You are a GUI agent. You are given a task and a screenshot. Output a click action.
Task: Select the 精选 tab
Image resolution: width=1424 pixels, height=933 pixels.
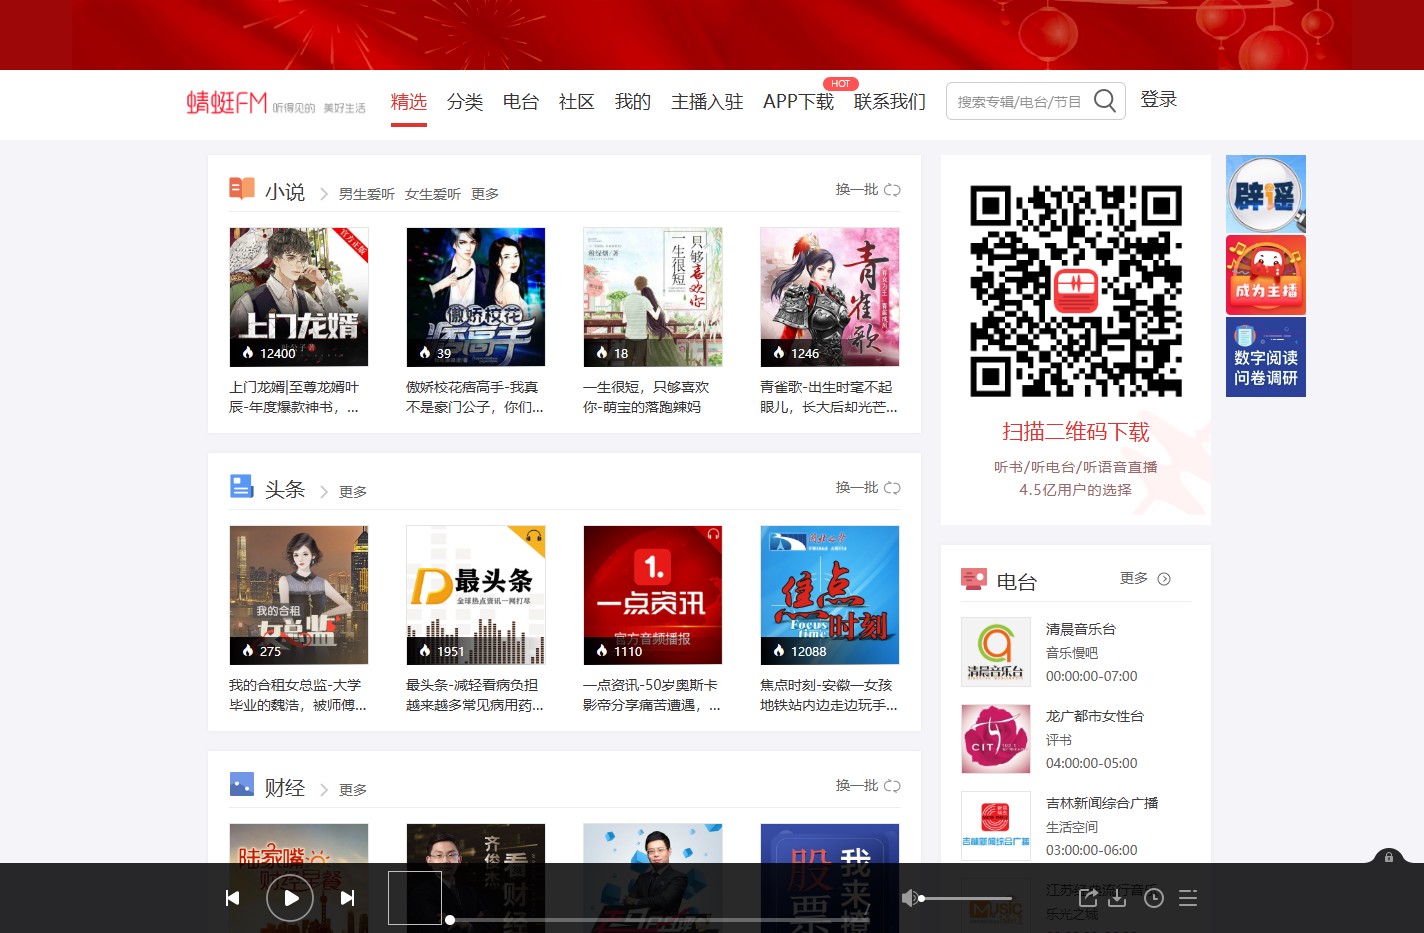(409, 102)
